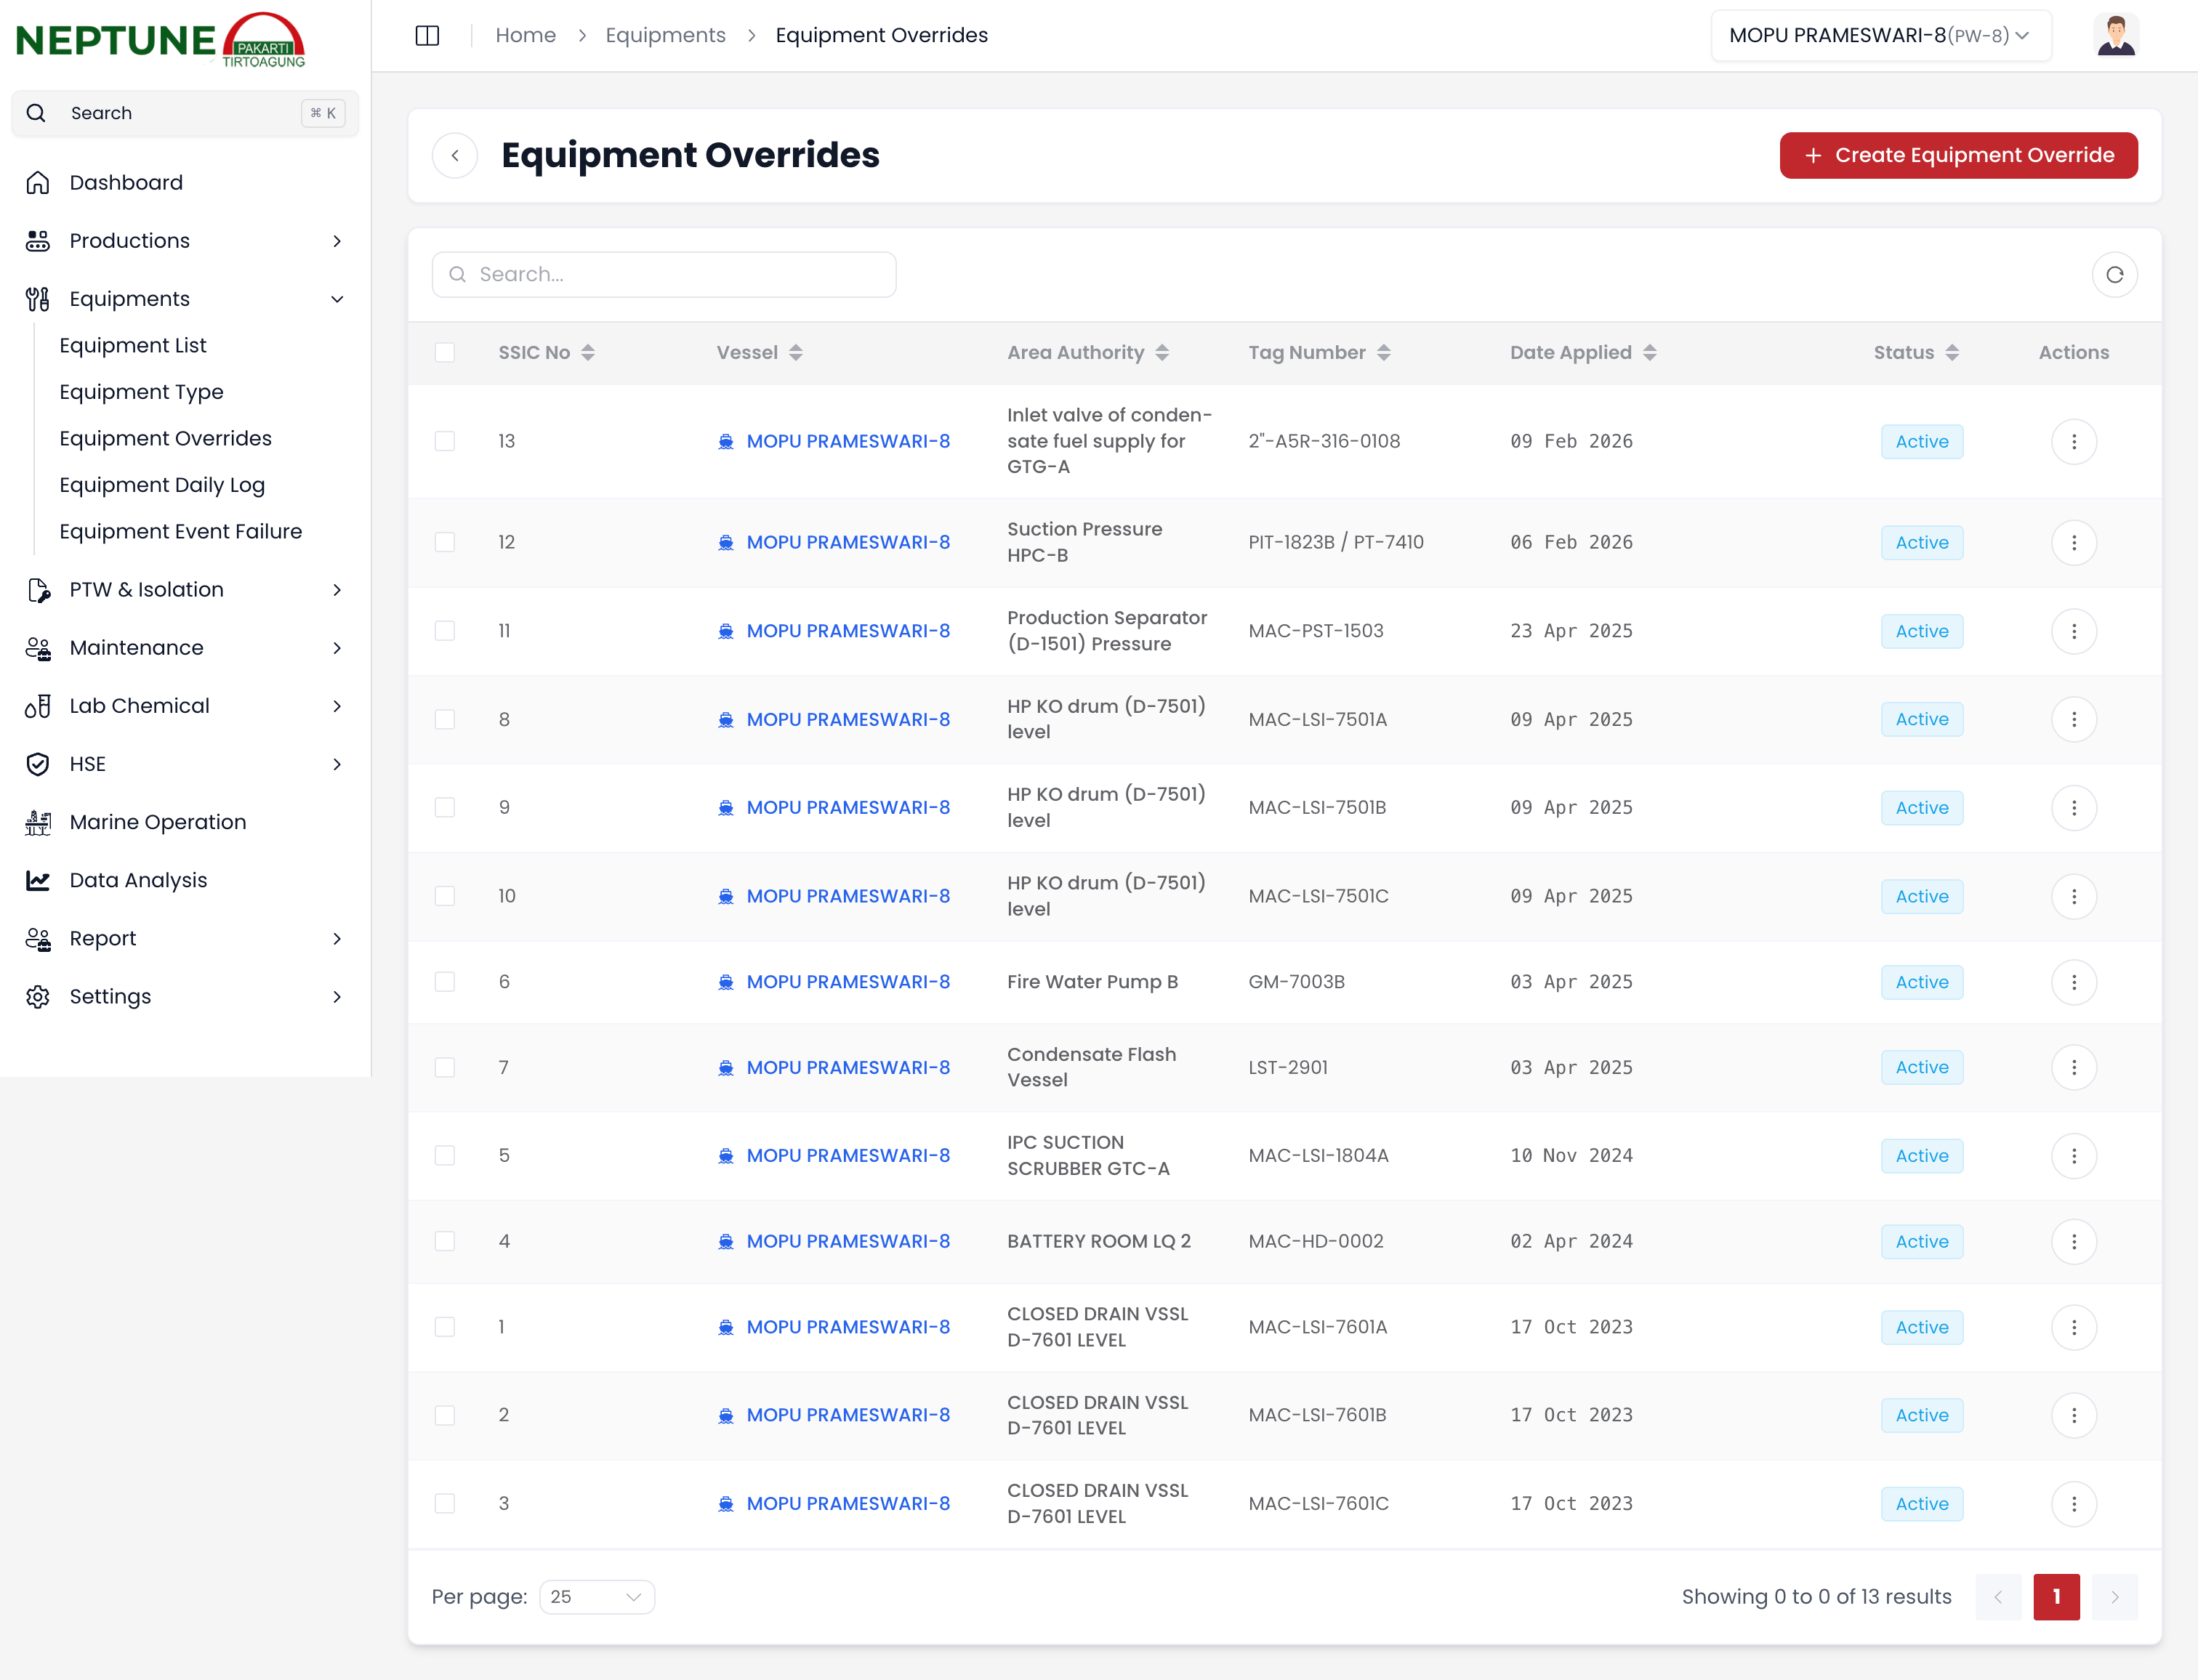2198x1680 pixels.
Task: Open Equipment Type submenu item
Action: coord(141,392)
